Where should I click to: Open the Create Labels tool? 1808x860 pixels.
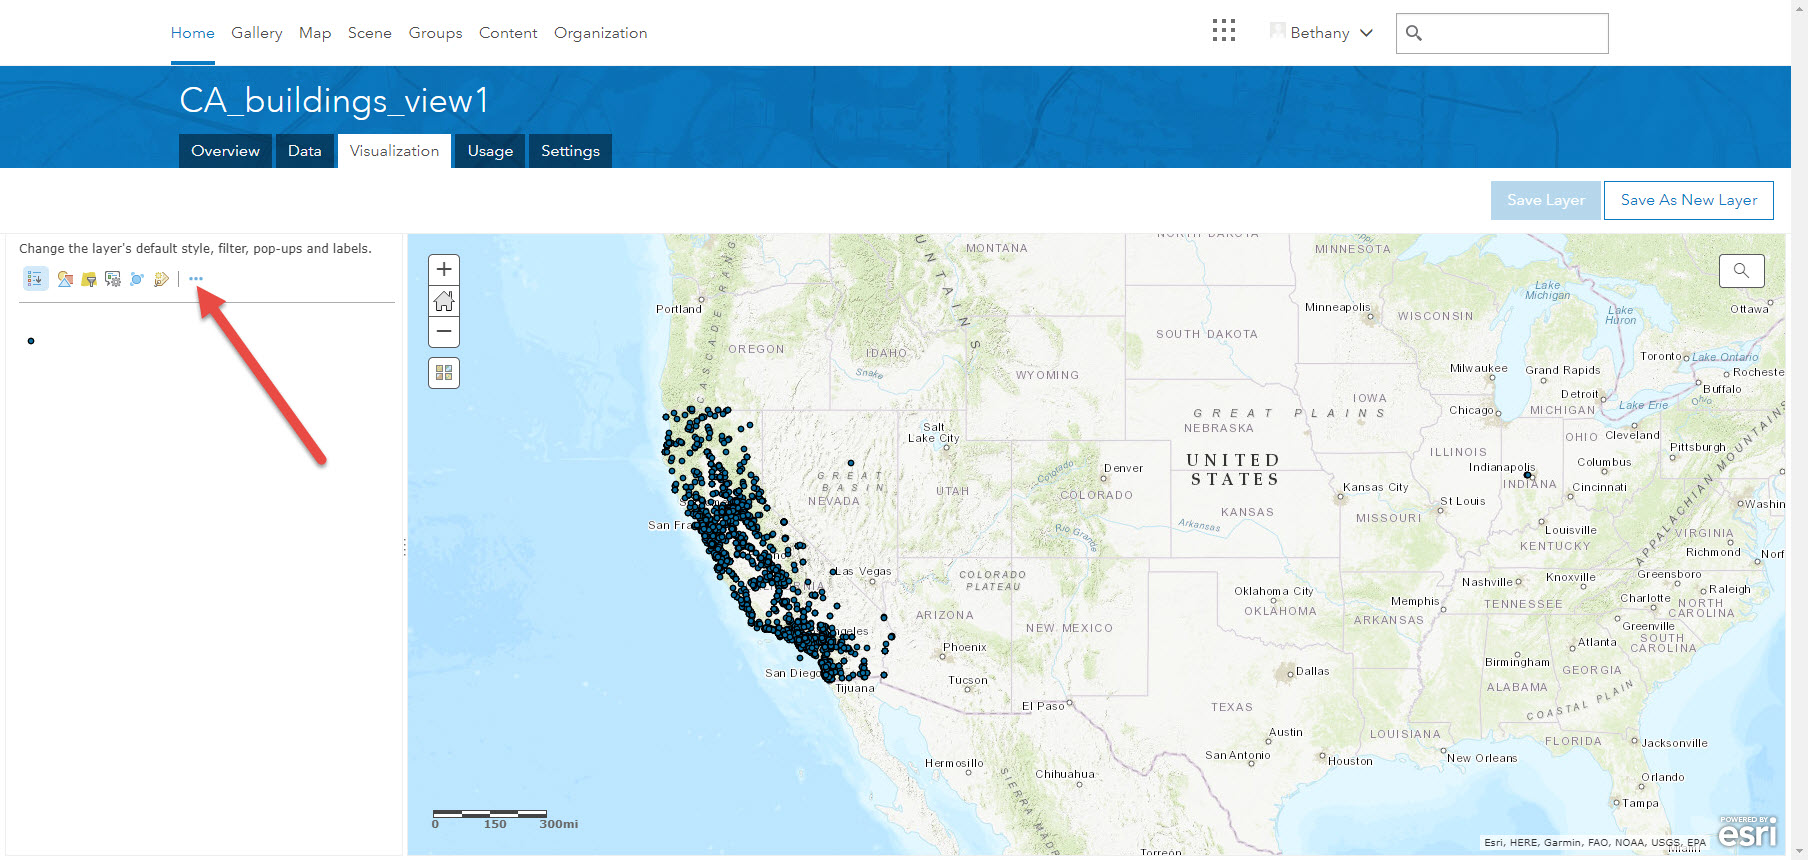point(161,279)
